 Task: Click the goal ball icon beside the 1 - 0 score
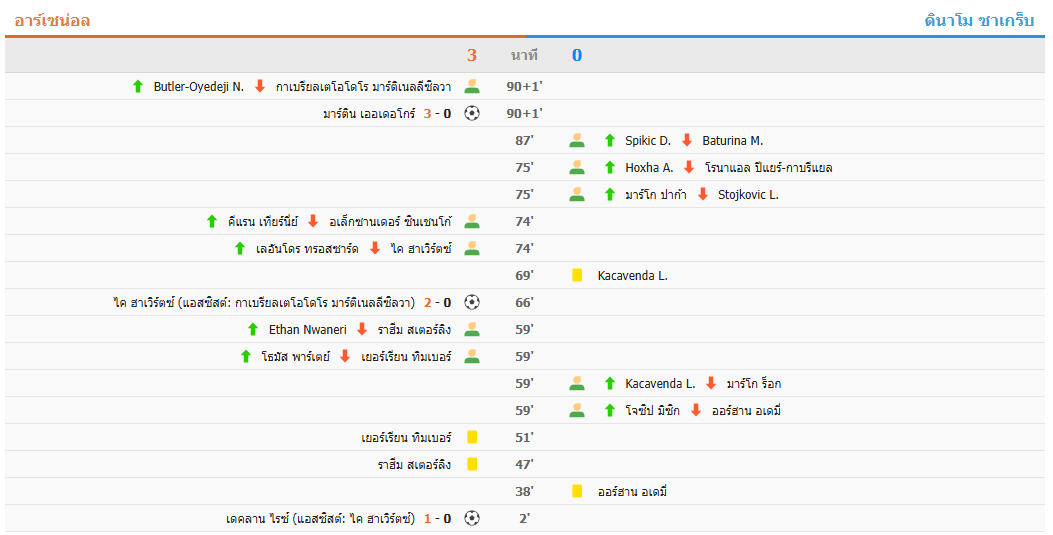coord(472,518)
